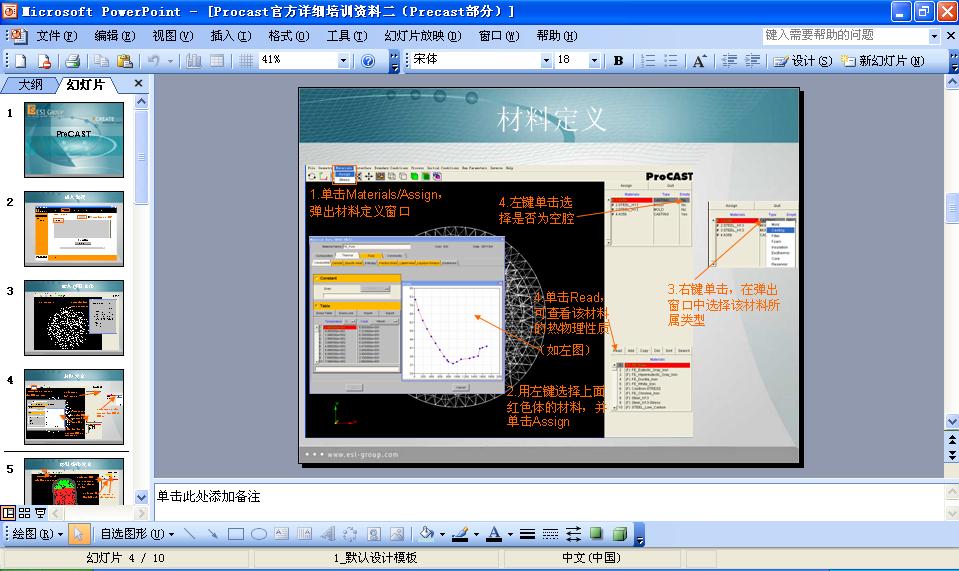This screenshot has height=571, width=959.
Task: Insert a horizontal text box
Action: (281, 534)
